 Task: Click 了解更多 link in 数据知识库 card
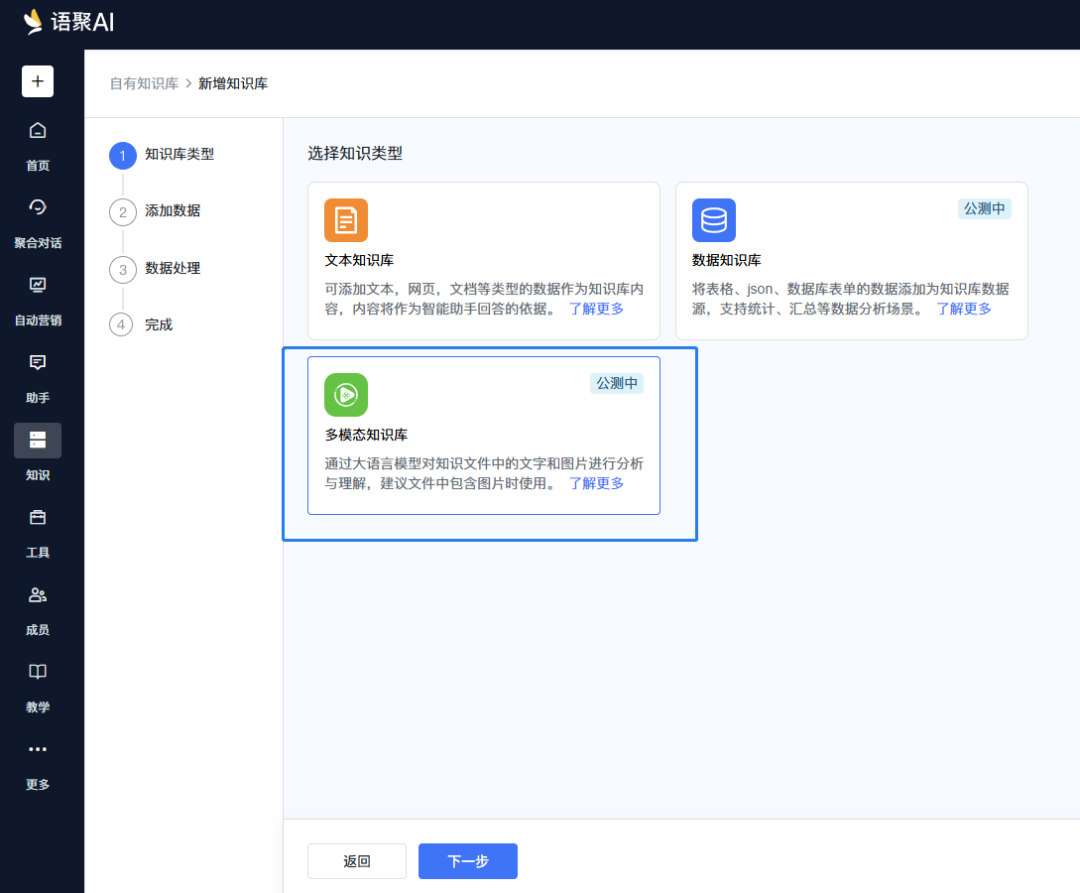click(964, 308)
